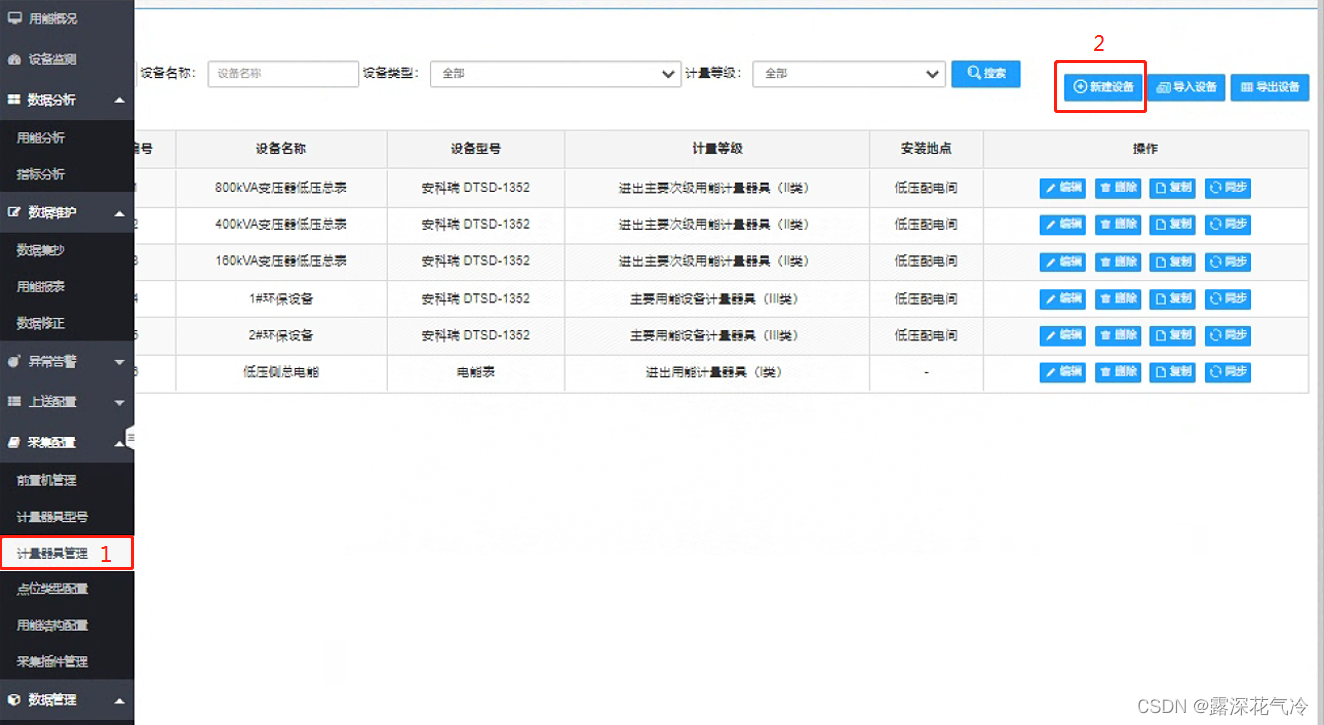Select 前置机管理 submenu item
The height and width of the screenshot is (725, 1324).
[67, 480]
